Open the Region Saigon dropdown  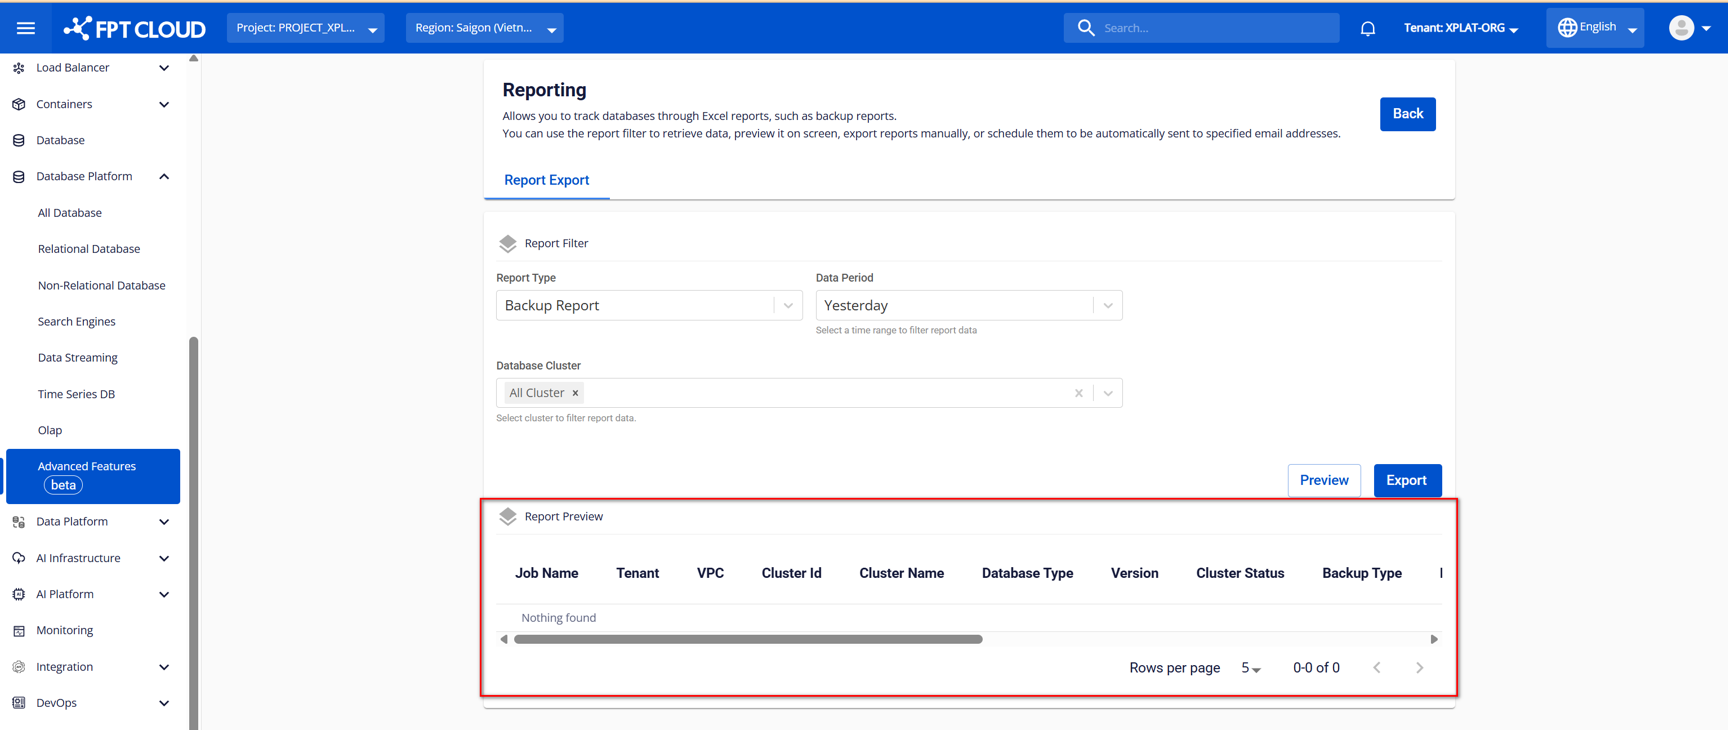pos(485,28)
